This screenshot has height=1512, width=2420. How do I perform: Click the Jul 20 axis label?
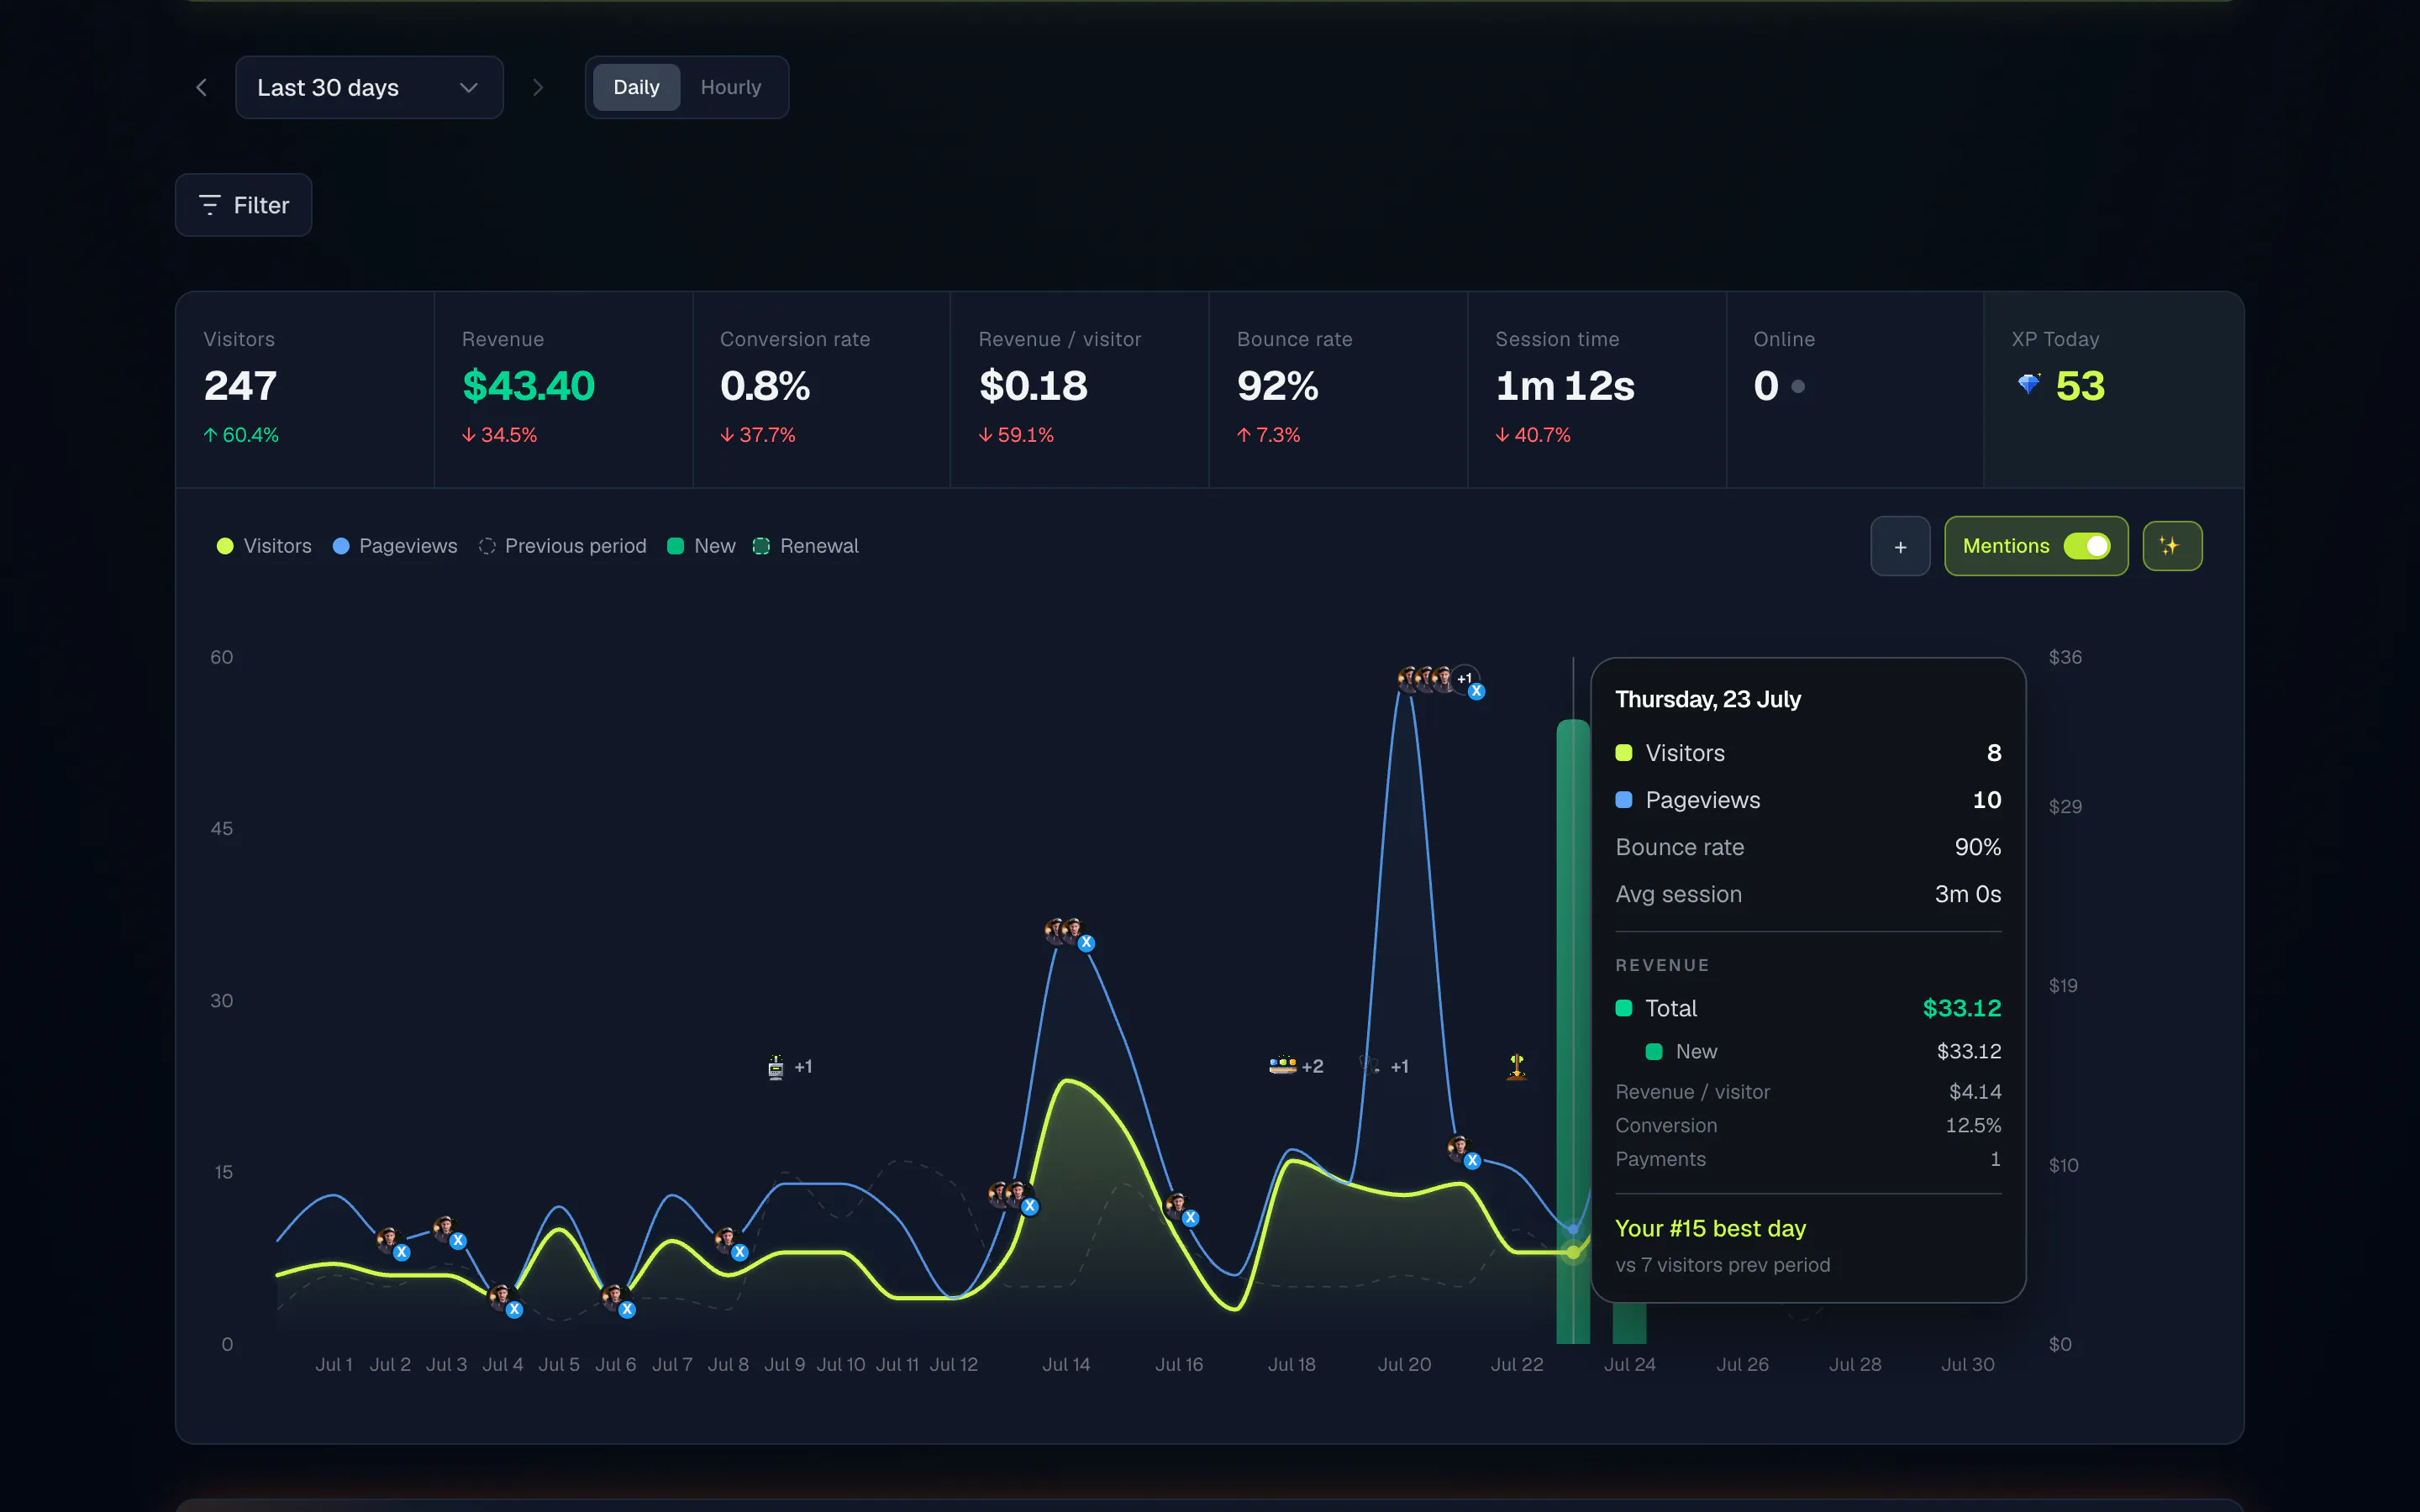(1404, 1364)
